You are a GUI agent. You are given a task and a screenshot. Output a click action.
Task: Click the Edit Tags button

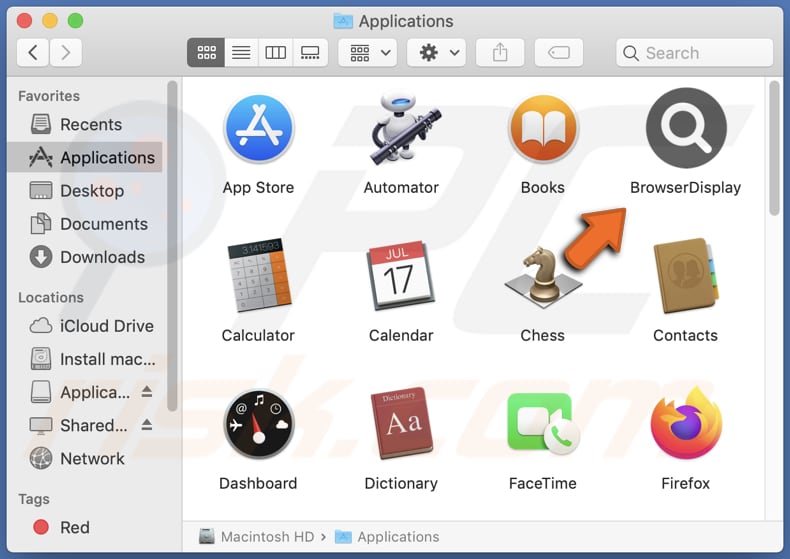(559, 52)
